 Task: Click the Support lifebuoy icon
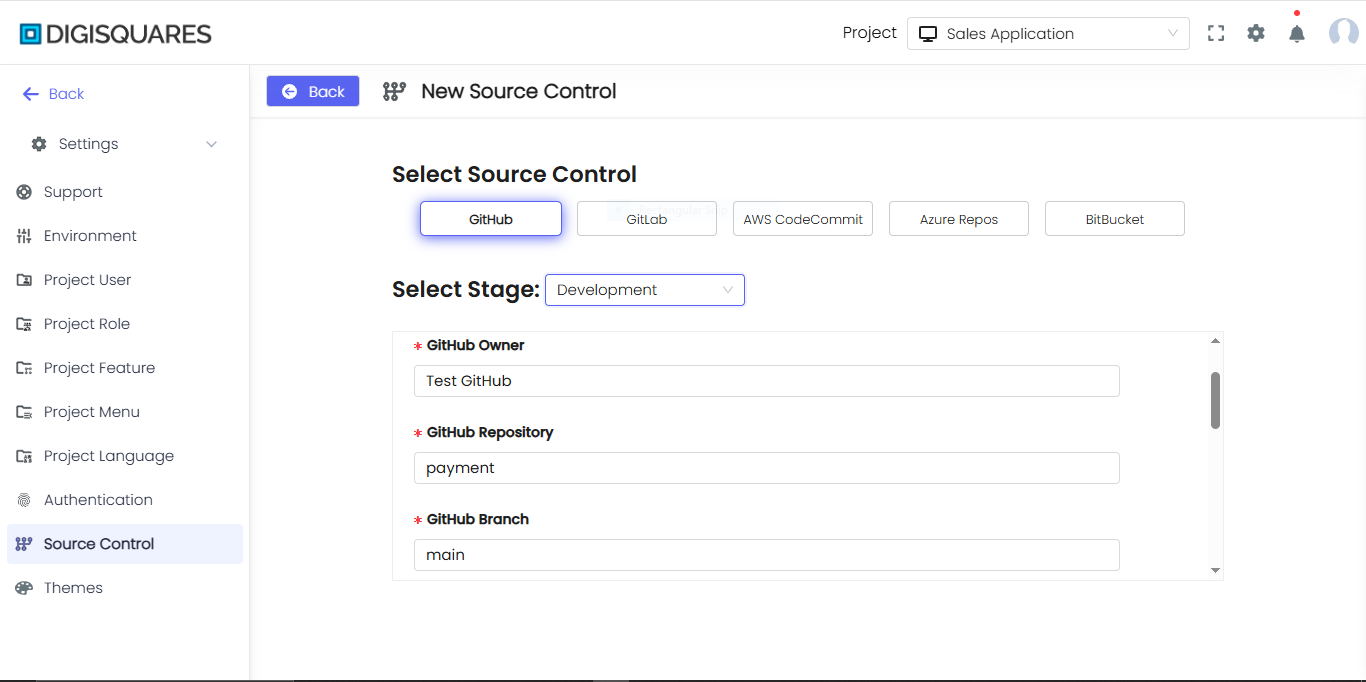(x=24, y=192)
